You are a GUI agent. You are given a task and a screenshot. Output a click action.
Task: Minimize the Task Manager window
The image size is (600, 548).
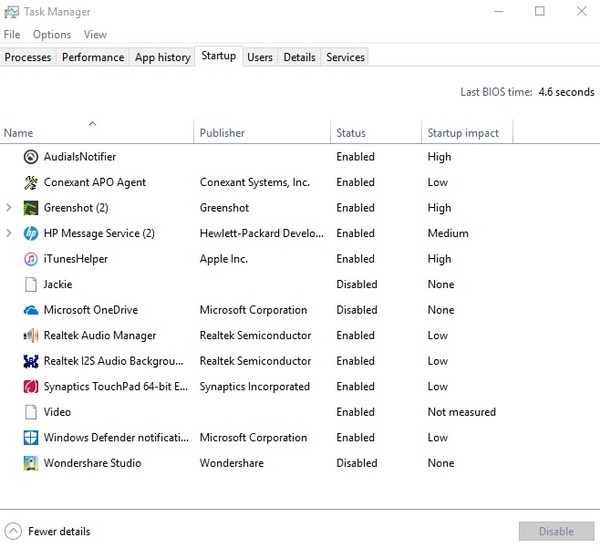[x=498, y=11]
